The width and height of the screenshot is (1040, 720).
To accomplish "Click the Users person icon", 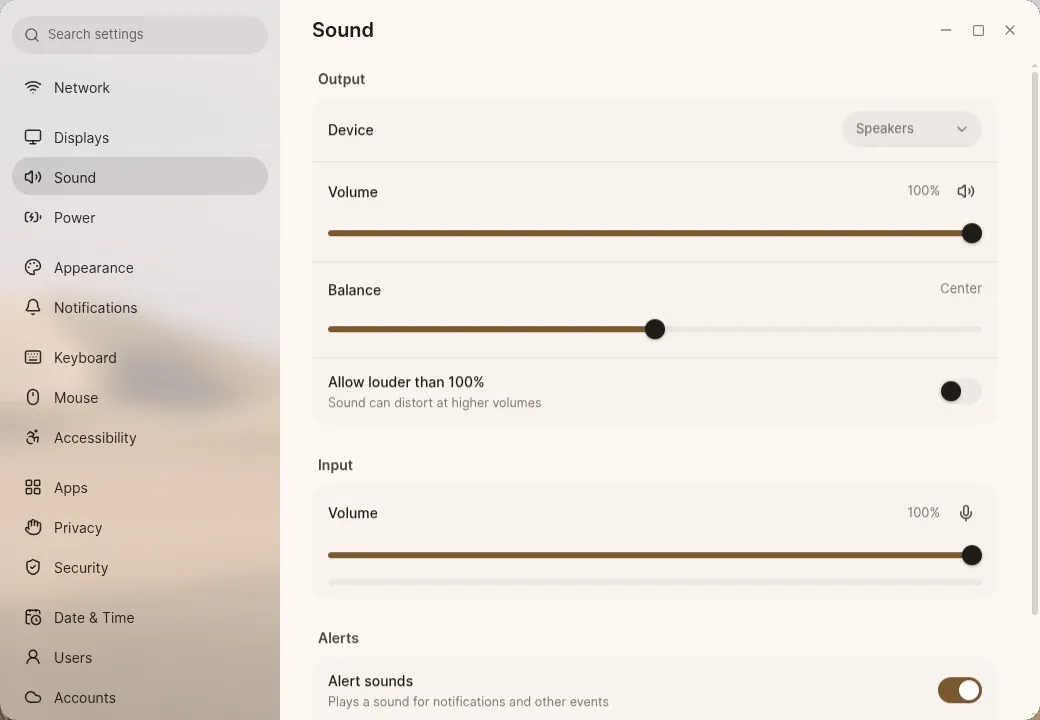I will click(32, 657).
